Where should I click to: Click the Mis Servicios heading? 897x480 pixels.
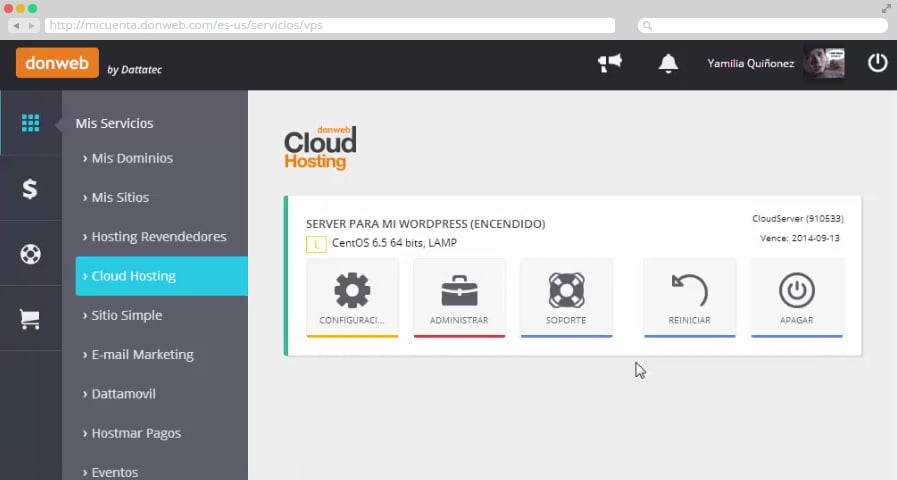[114, 123]
